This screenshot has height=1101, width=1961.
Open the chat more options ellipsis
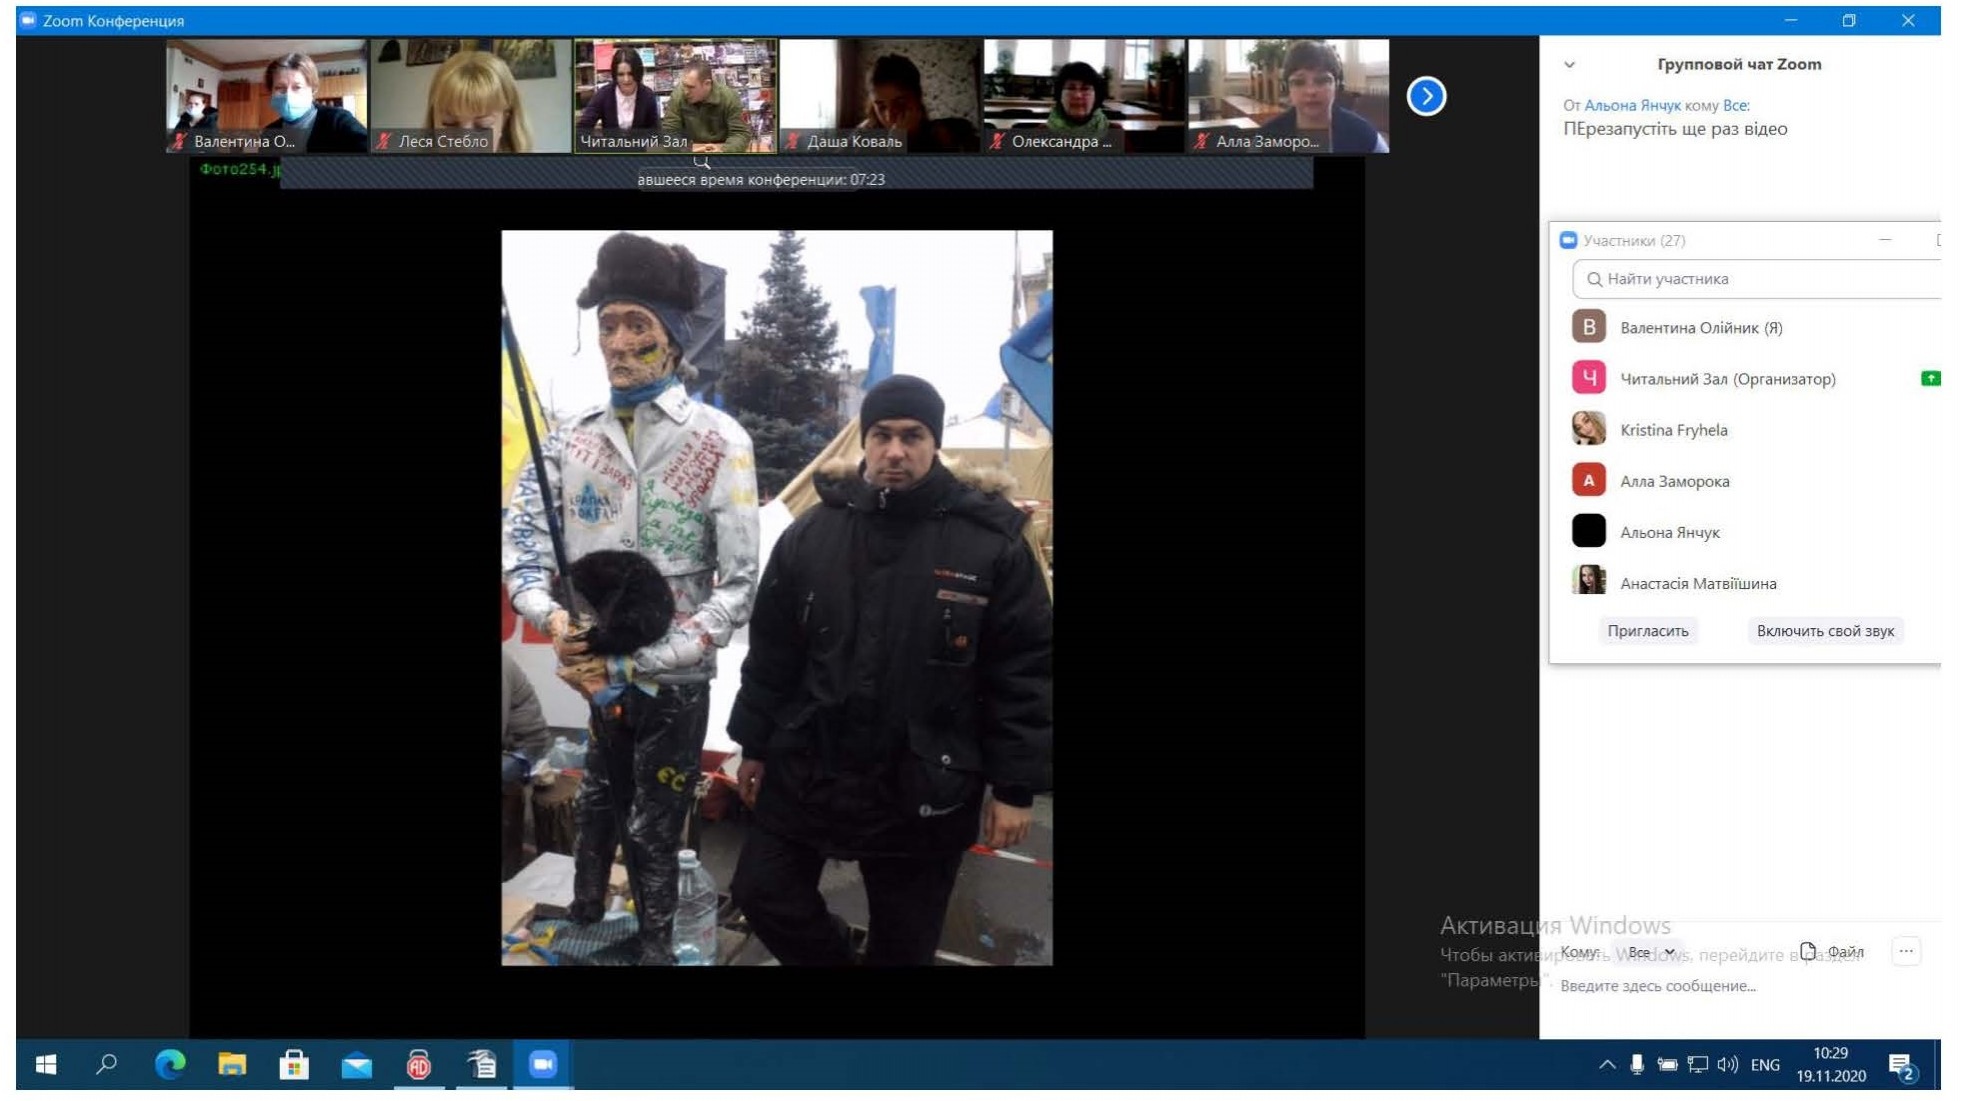pyautogui.click(x=1905, y=951)
